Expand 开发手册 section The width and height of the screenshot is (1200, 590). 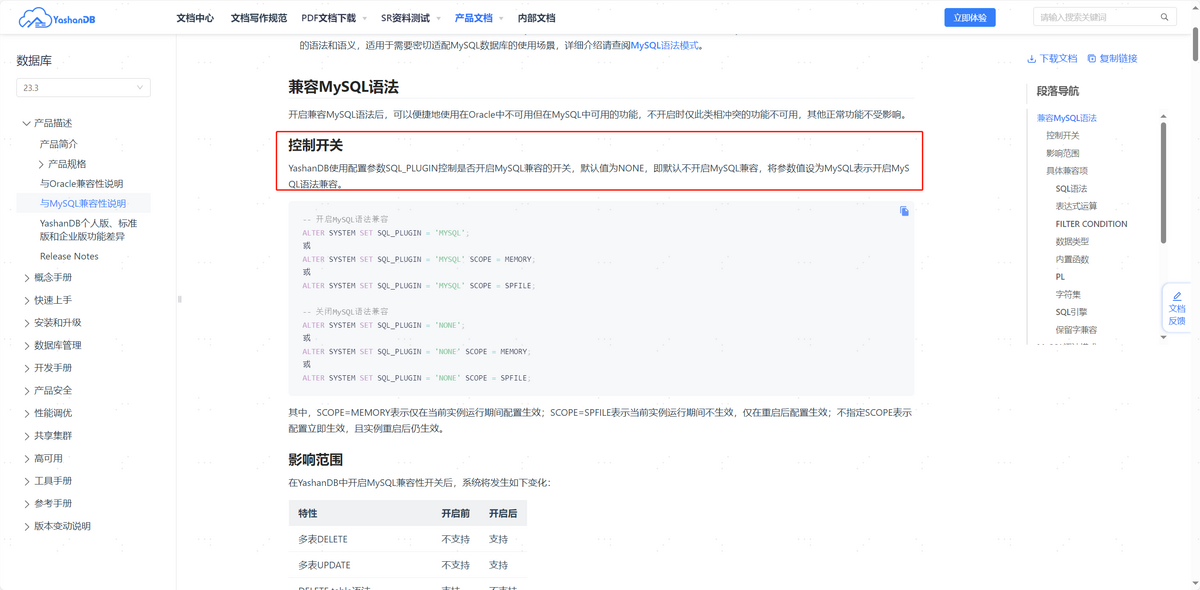pos(27,368)
